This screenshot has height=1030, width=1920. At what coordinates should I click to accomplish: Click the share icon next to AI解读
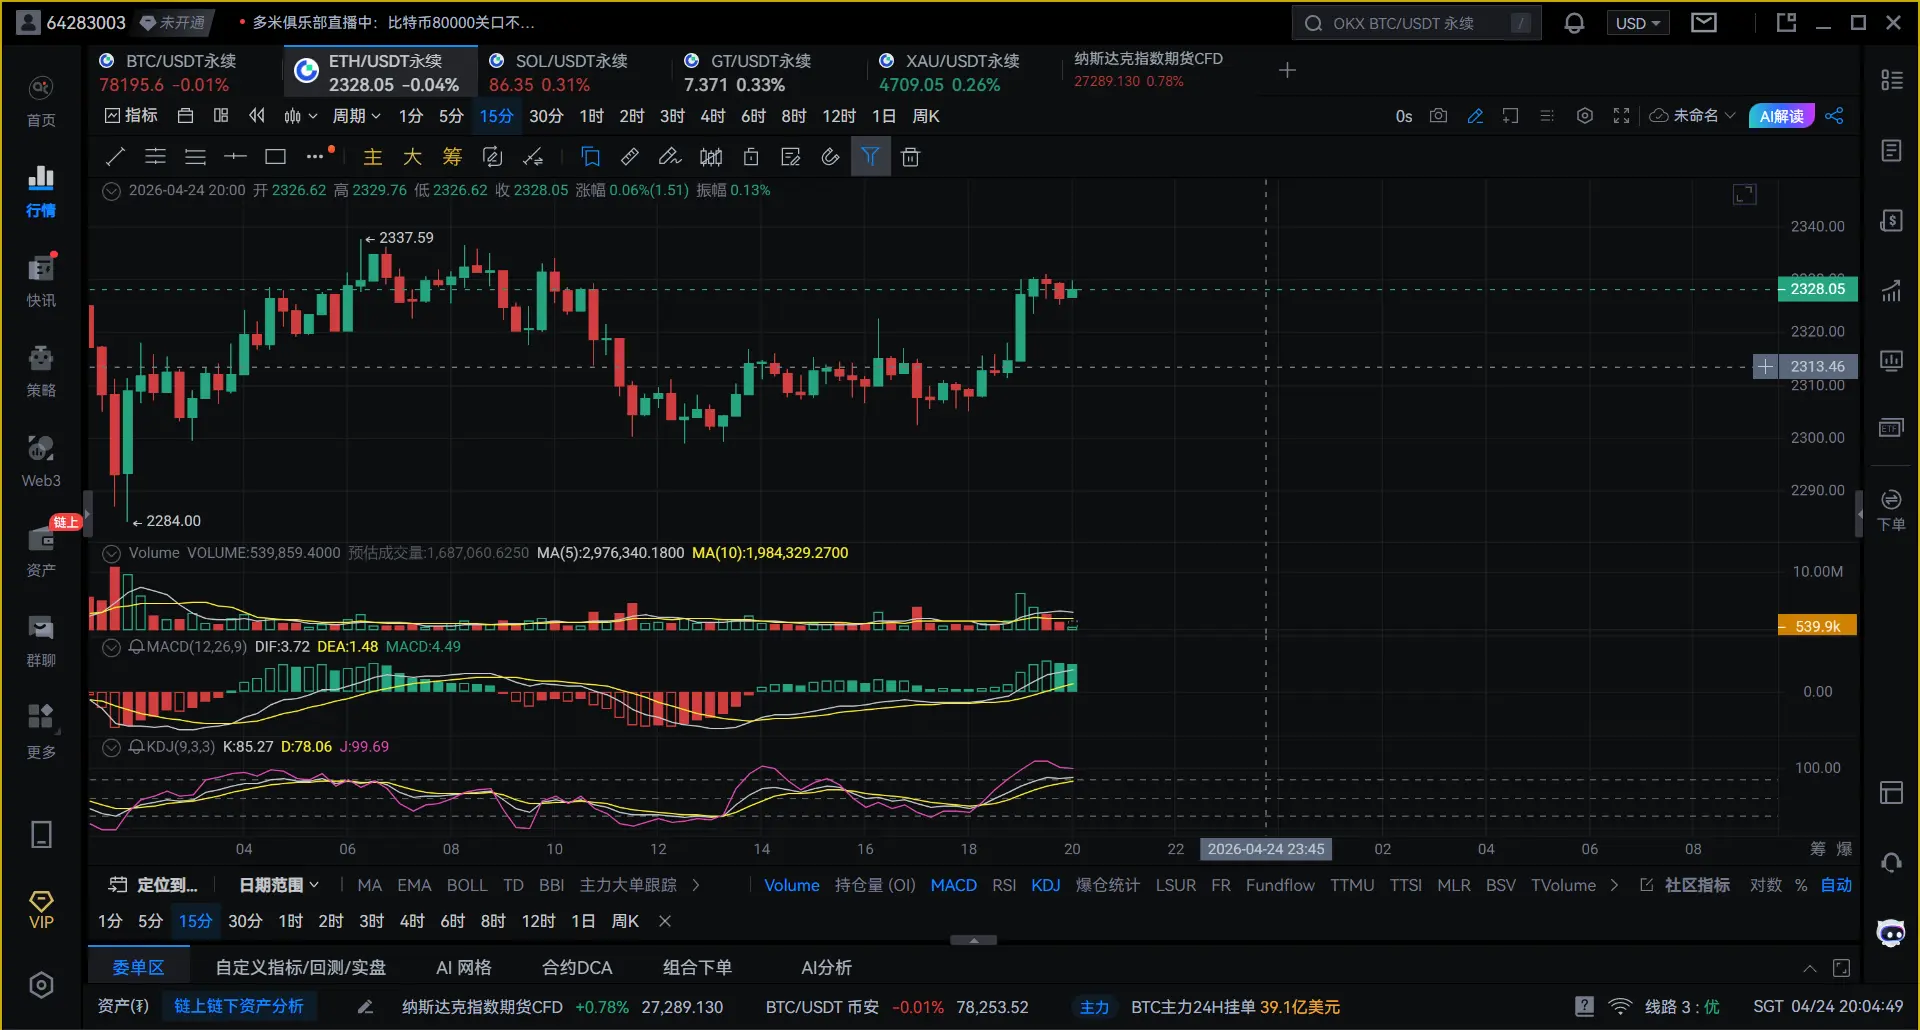point(1834,116)
